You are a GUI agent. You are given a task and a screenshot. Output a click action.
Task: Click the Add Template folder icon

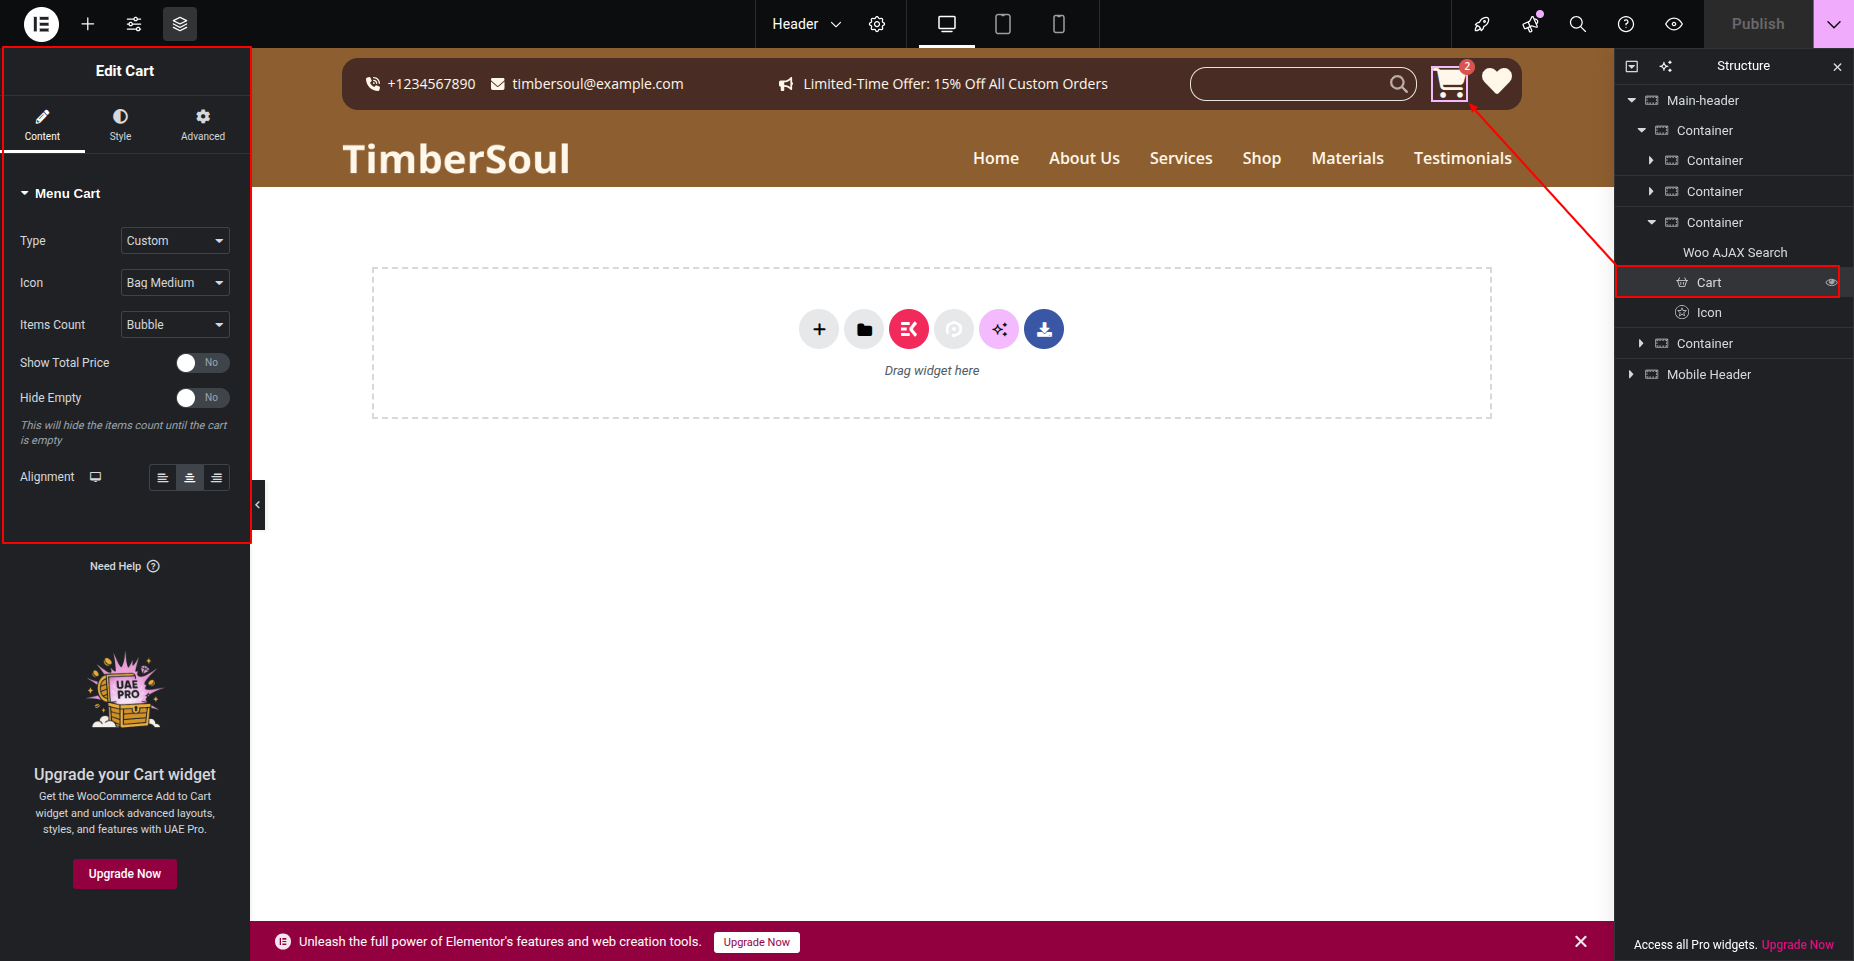(864, 329)
